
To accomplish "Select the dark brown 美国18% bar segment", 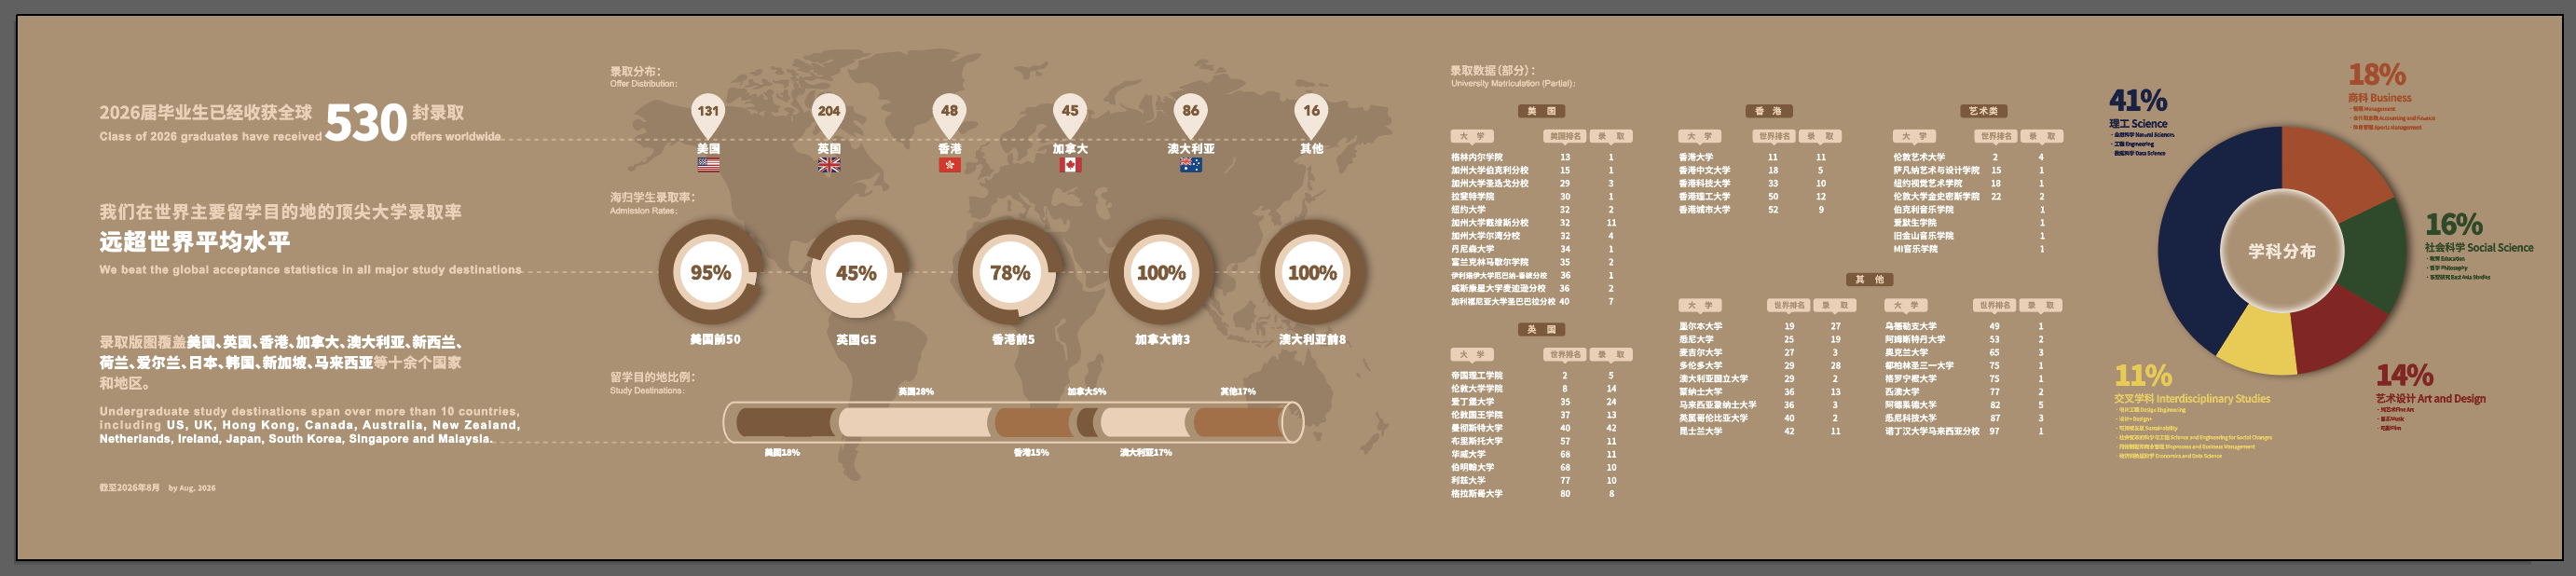I will click(x=786, y=422).
